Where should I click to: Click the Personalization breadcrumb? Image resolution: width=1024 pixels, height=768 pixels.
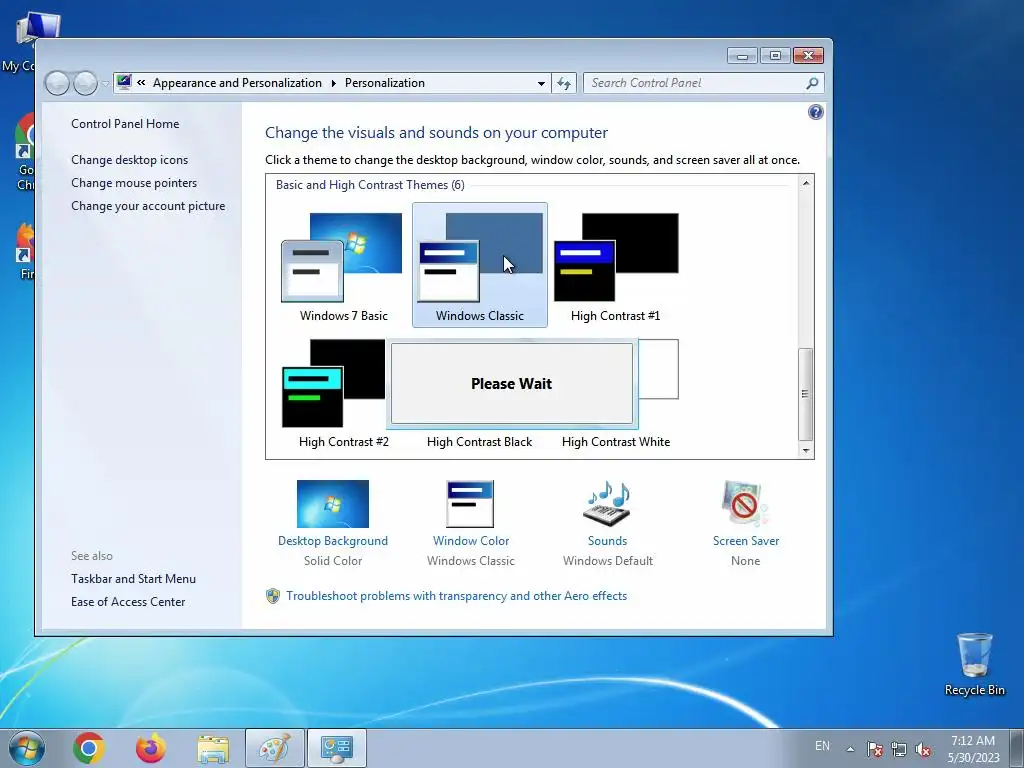click(385, 83)
